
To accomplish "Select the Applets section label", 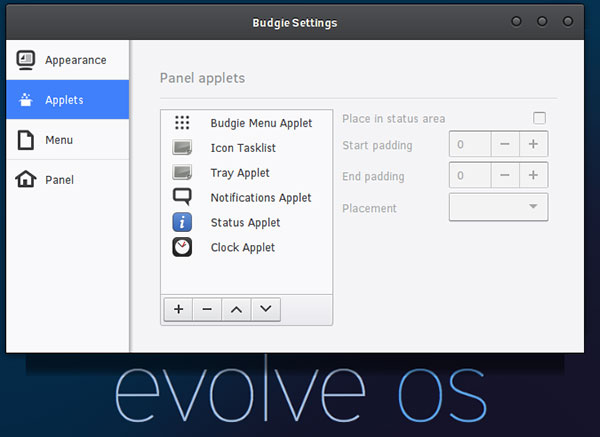I will 64,100.
